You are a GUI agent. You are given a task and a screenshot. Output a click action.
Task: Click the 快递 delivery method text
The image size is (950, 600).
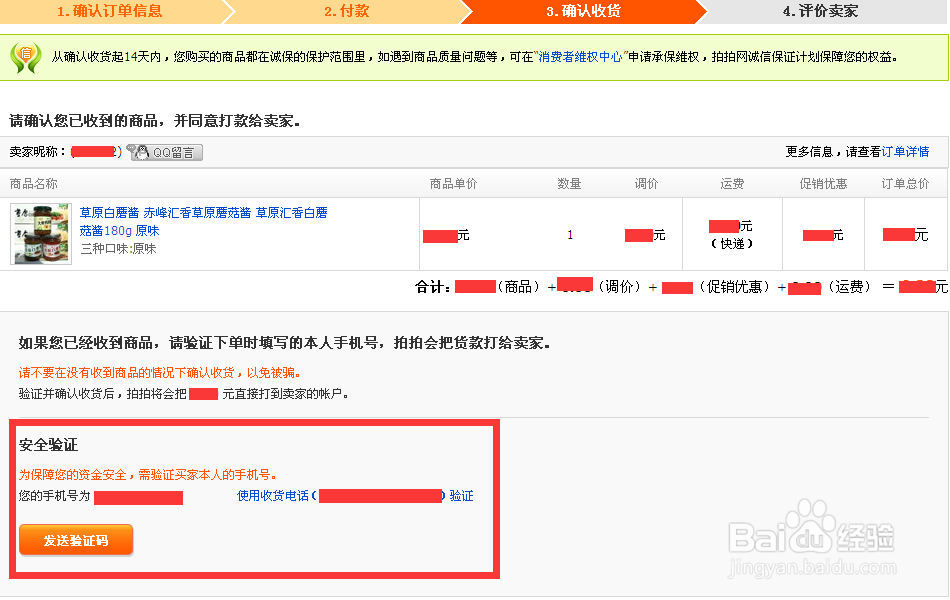click(x=730, y=242)
